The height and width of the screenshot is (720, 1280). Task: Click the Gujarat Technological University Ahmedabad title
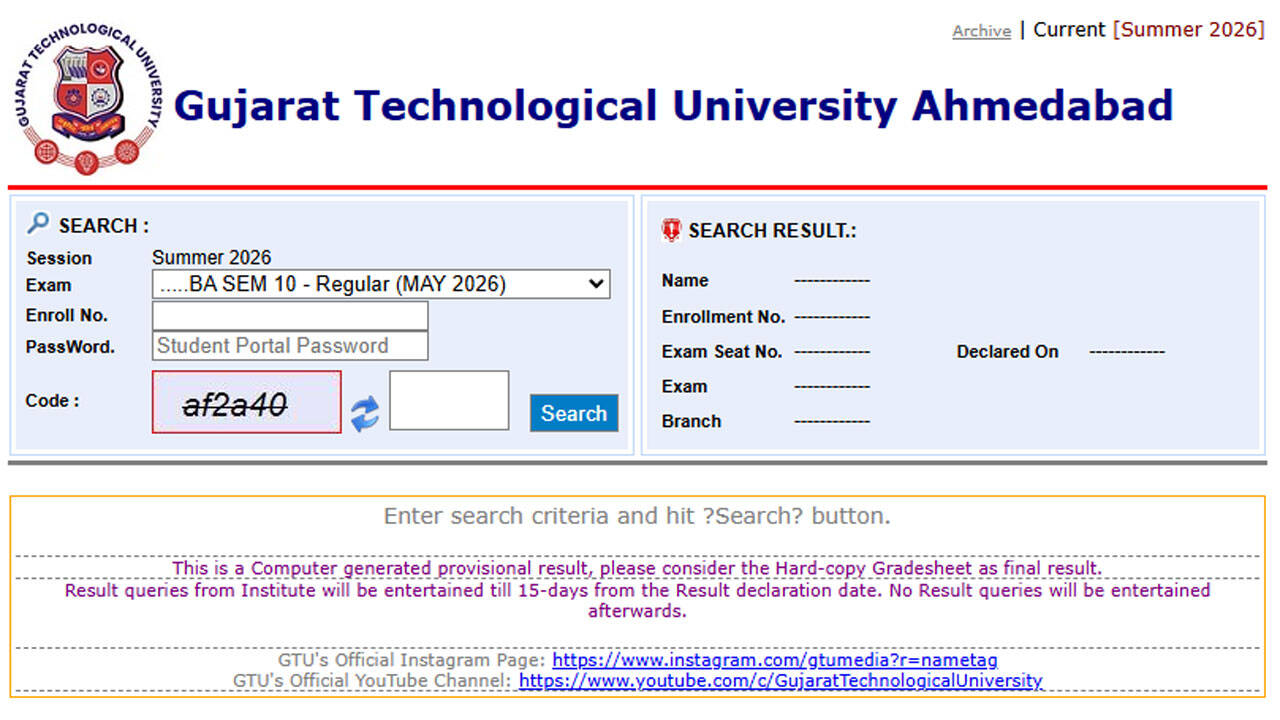click(673, 106)
